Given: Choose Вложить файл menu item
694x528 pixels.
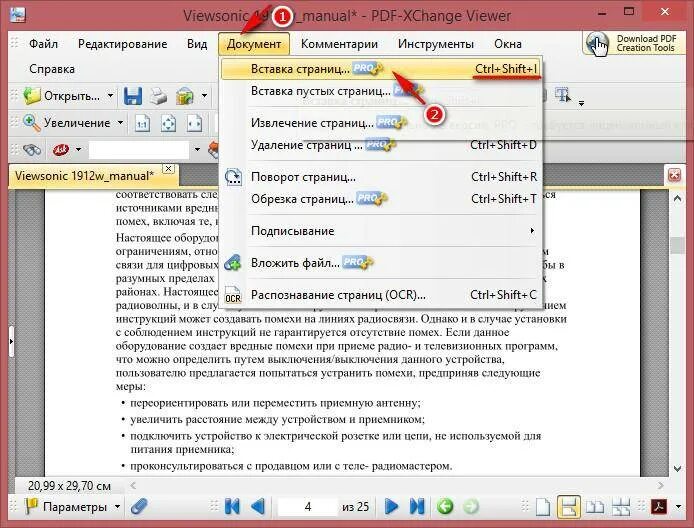Looking at the screenshot, I should pos(381,263).
